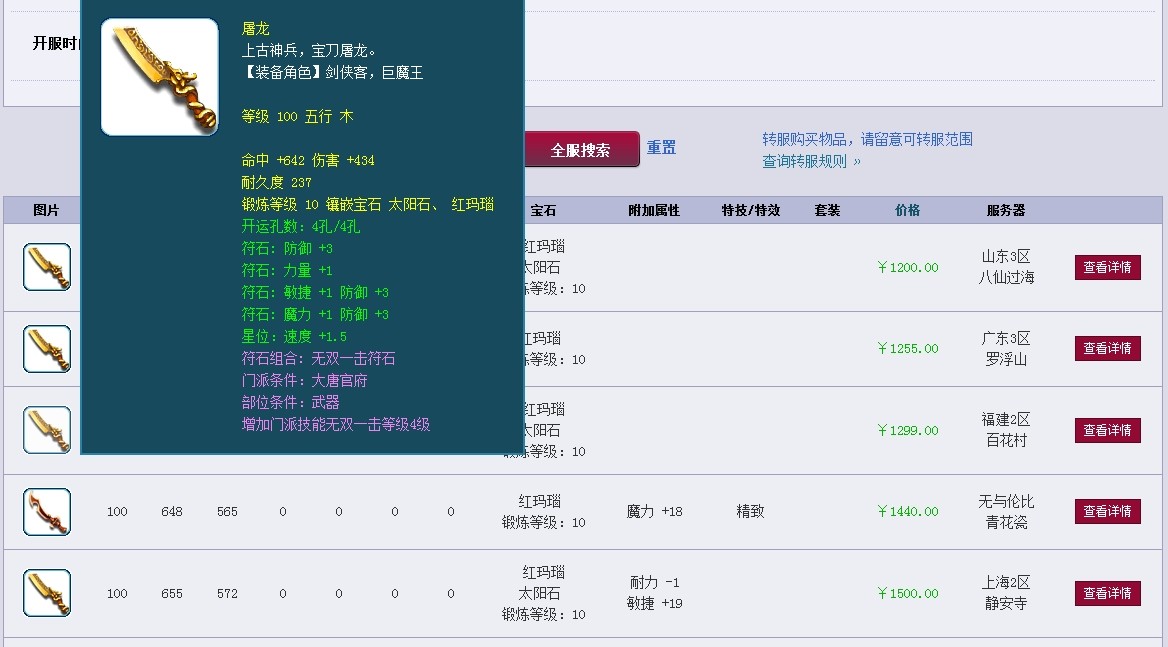Screen dimensions: 1168x647
Task: Click the red weapon icon priced ¥1440.00
Action: coord(47,512)
